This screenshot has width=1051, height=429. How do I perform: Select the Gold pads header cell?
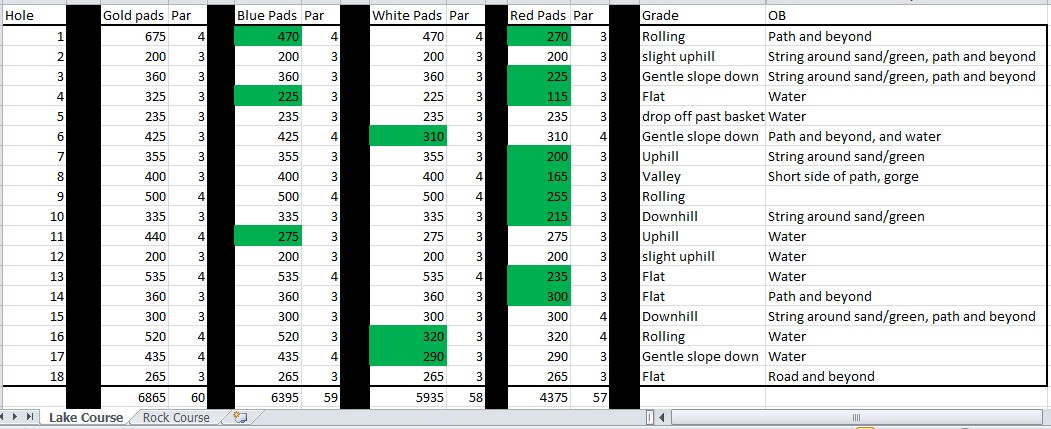pyautogui.click(x=134, y=16)
